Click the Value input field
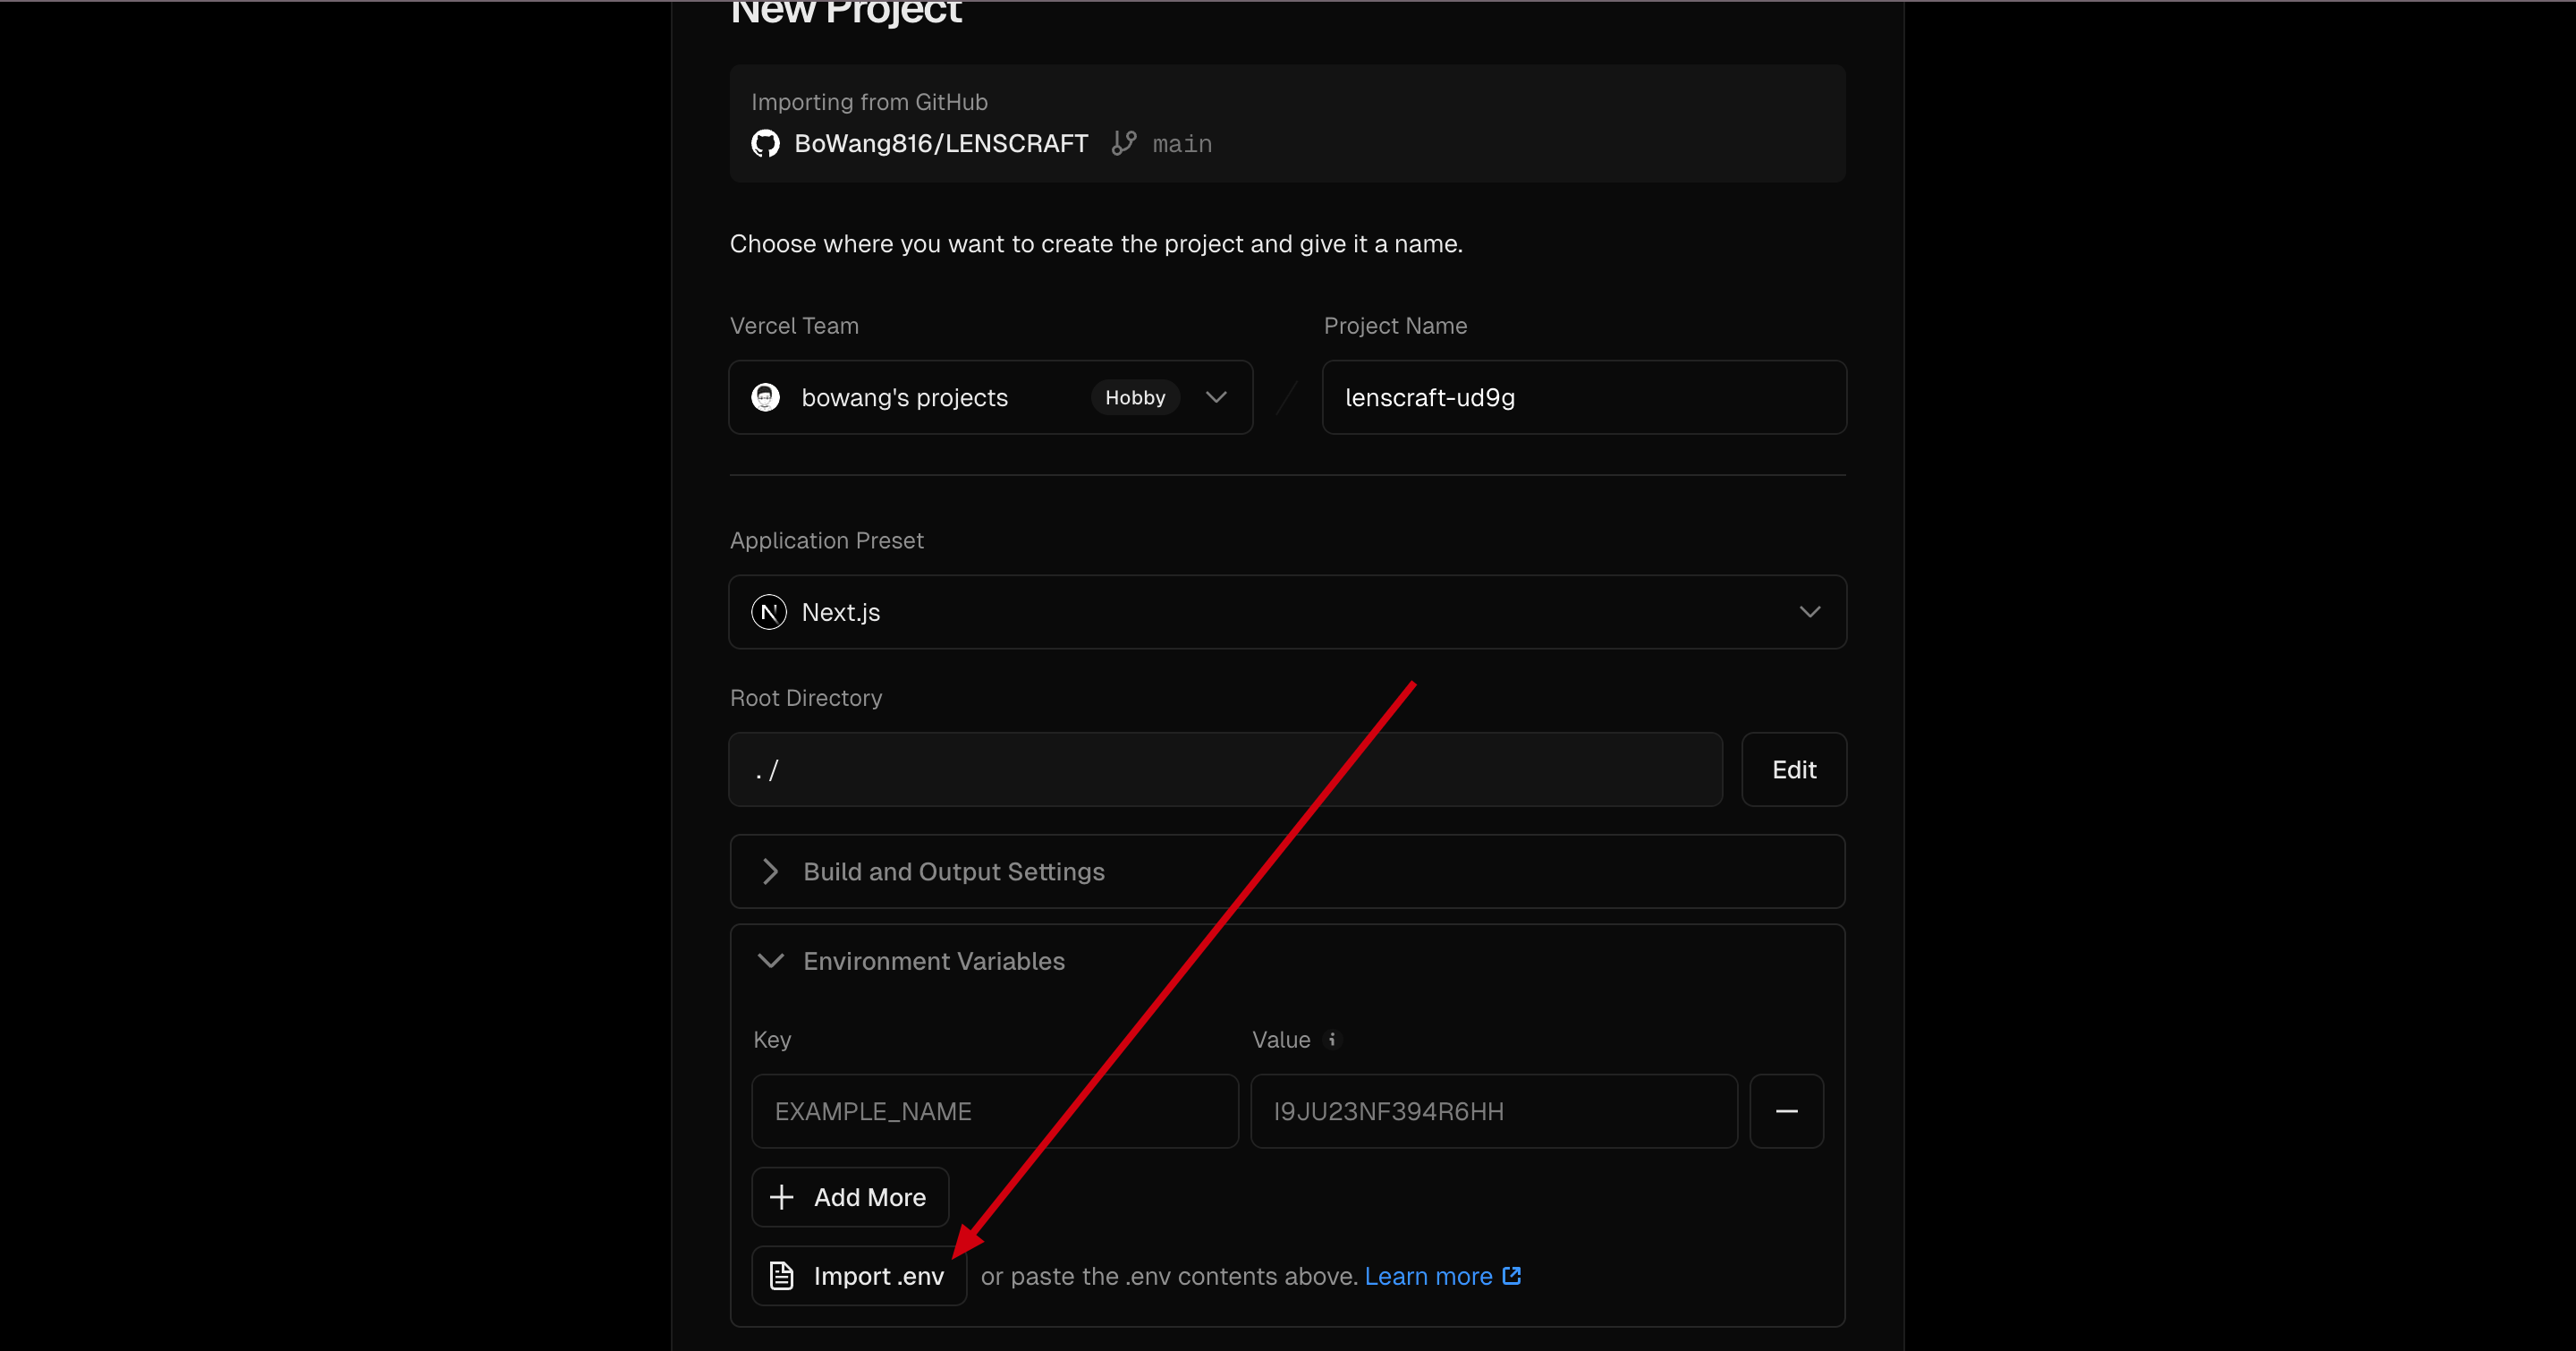 (x=1493, y=1111)
